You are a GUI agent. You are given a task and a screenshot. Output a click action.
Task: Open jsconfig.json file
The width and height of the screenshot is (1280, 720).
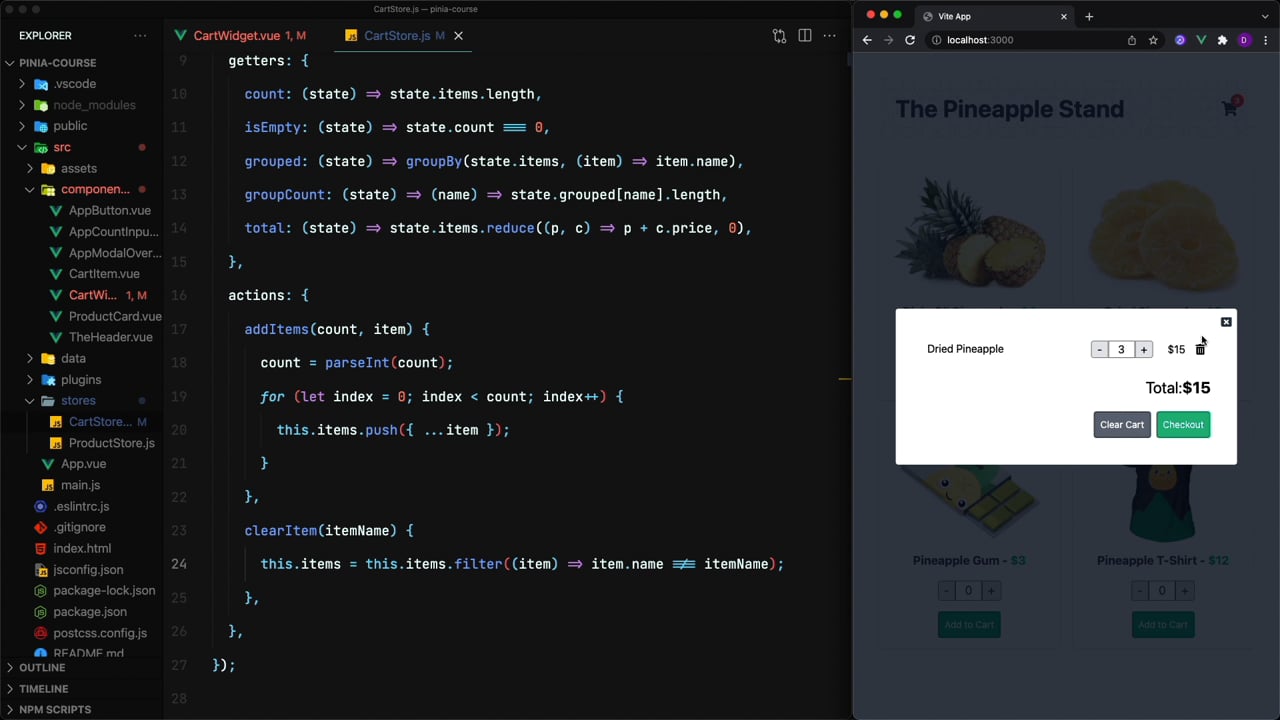88,569
